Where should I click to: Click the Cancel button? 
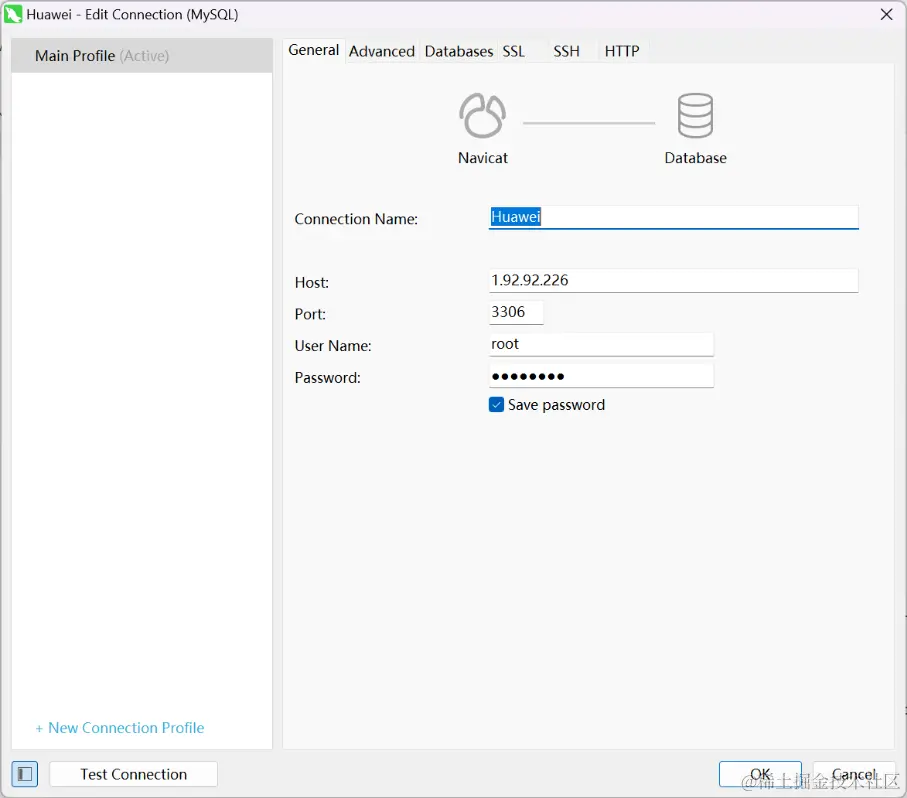coord(854,774)
